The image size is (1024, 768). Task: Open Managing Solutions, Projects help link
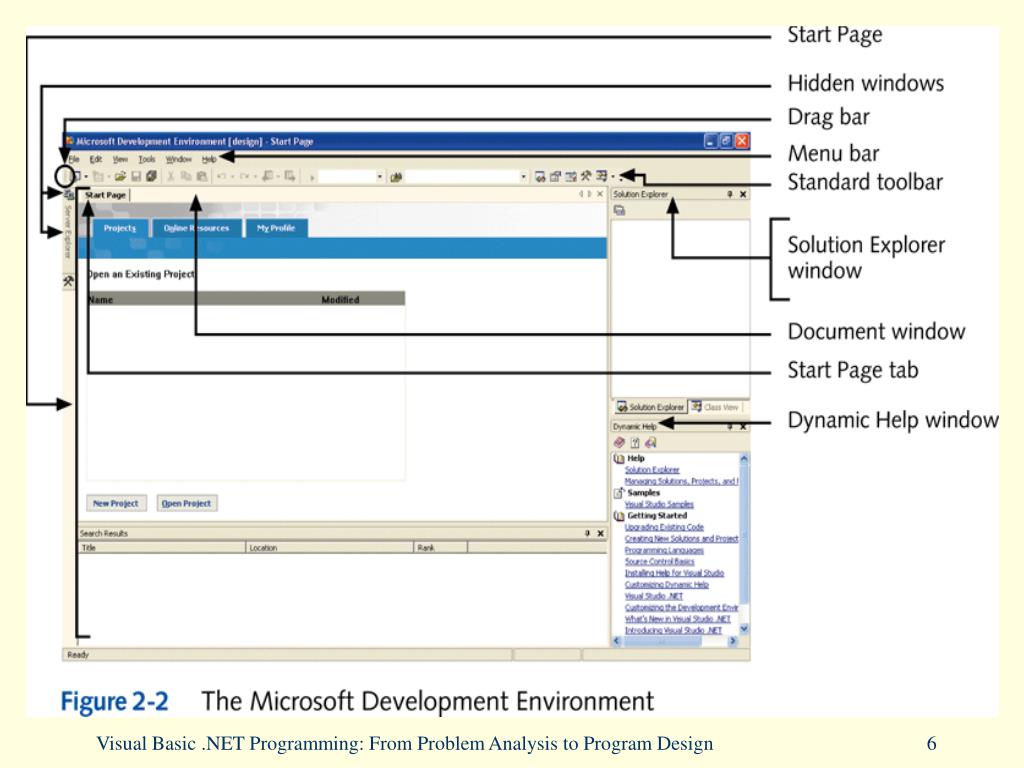click(x=681, y=481)
